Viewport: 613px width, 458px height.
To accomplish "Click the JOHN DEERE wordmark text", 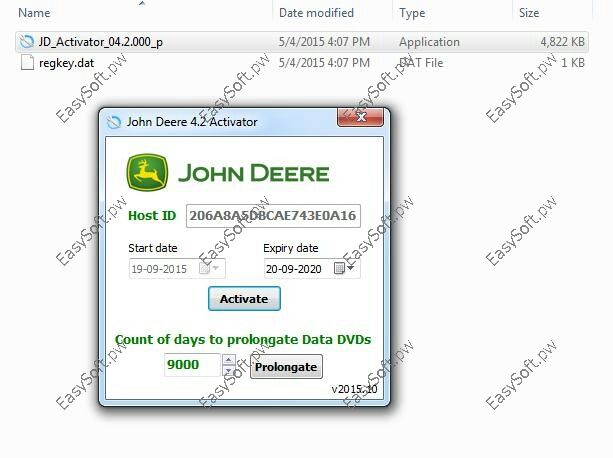I will point(254,173).
